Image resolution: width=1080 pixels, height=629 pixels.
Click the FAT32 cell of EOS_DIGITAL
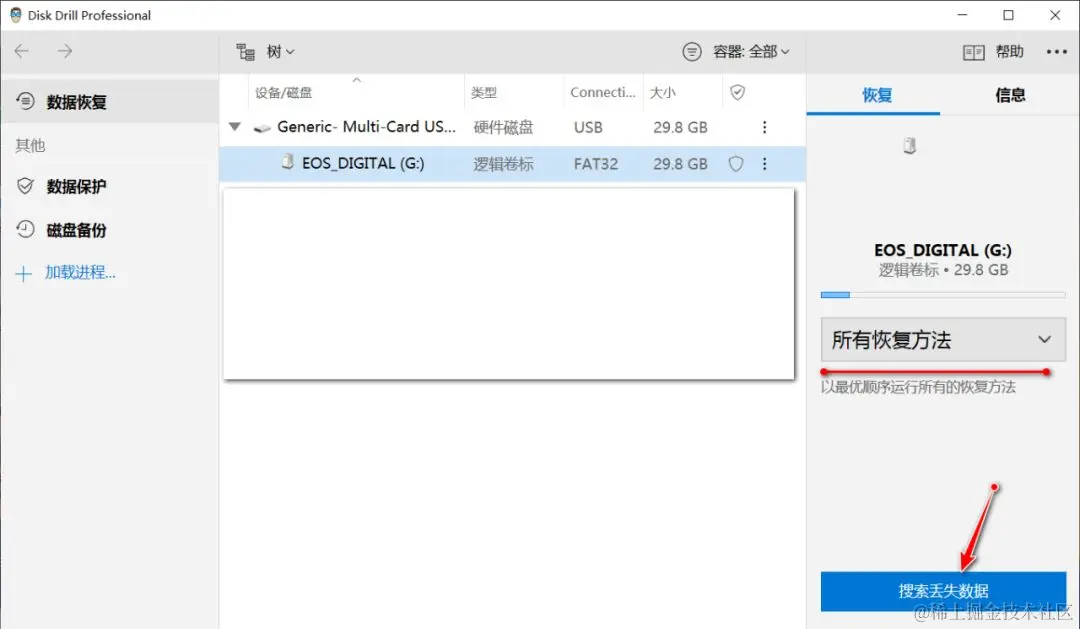click(596, 164)
